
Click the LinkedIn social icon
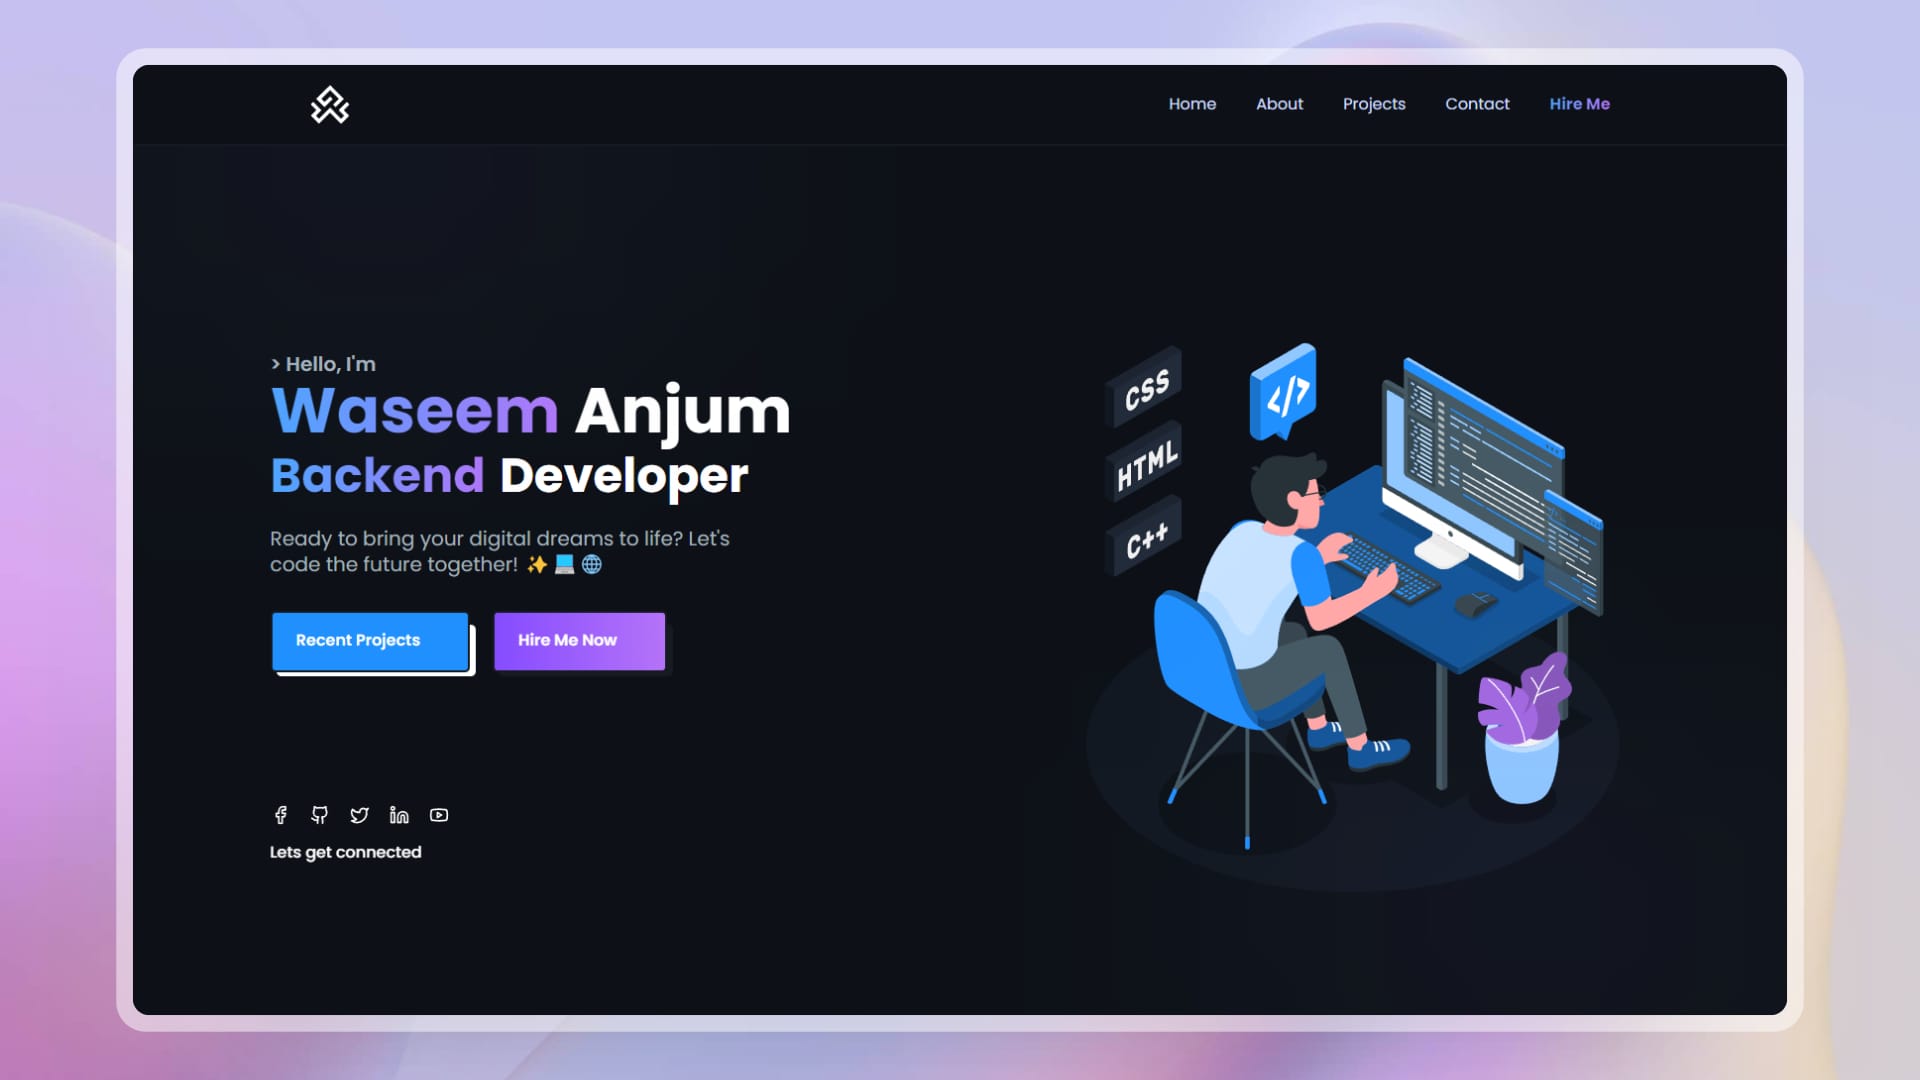[400, 815]
